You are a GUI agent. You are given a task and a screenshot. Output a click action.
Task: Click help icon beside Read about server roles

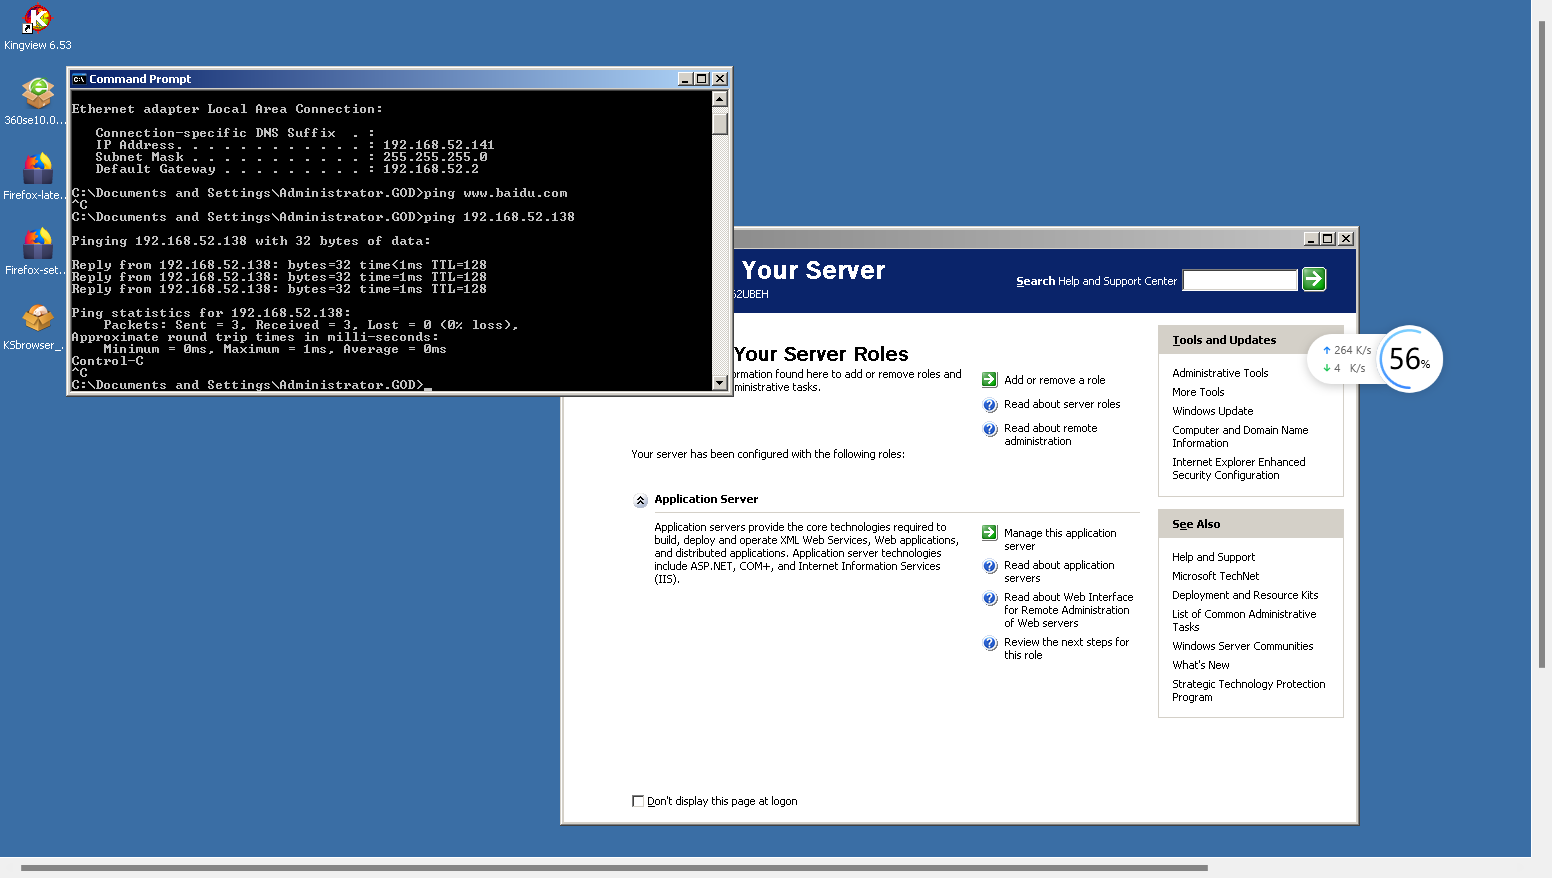(x=989, y=405)
